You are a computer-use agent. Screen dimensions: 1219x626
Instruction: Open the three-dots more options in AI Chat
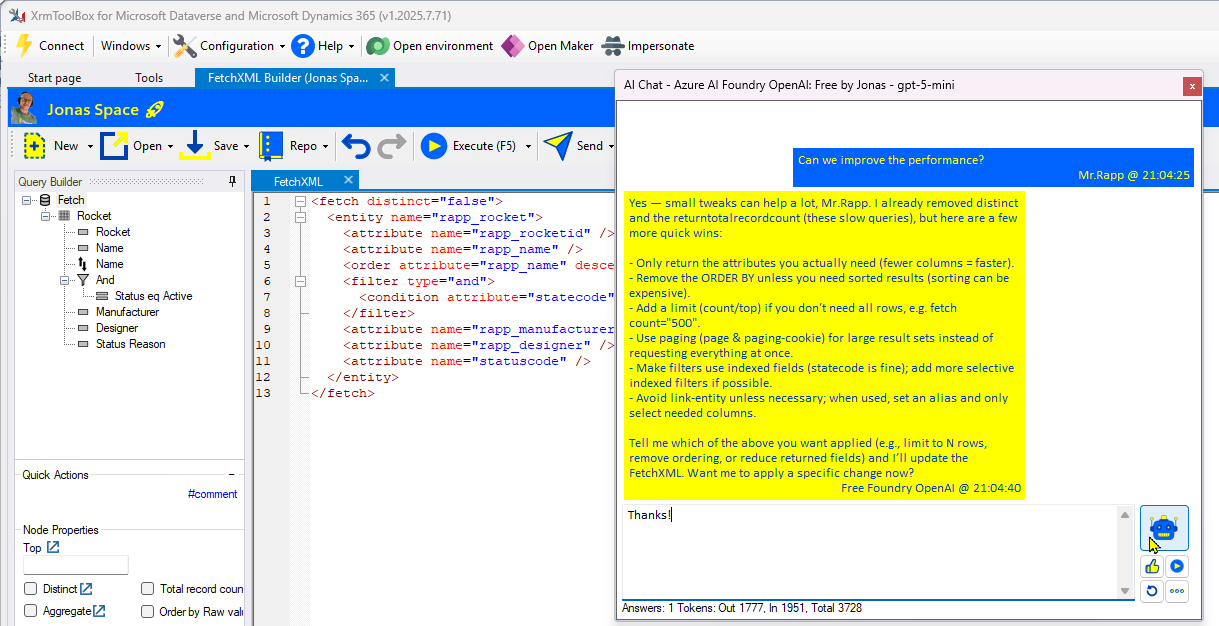tap(1177, 591)
